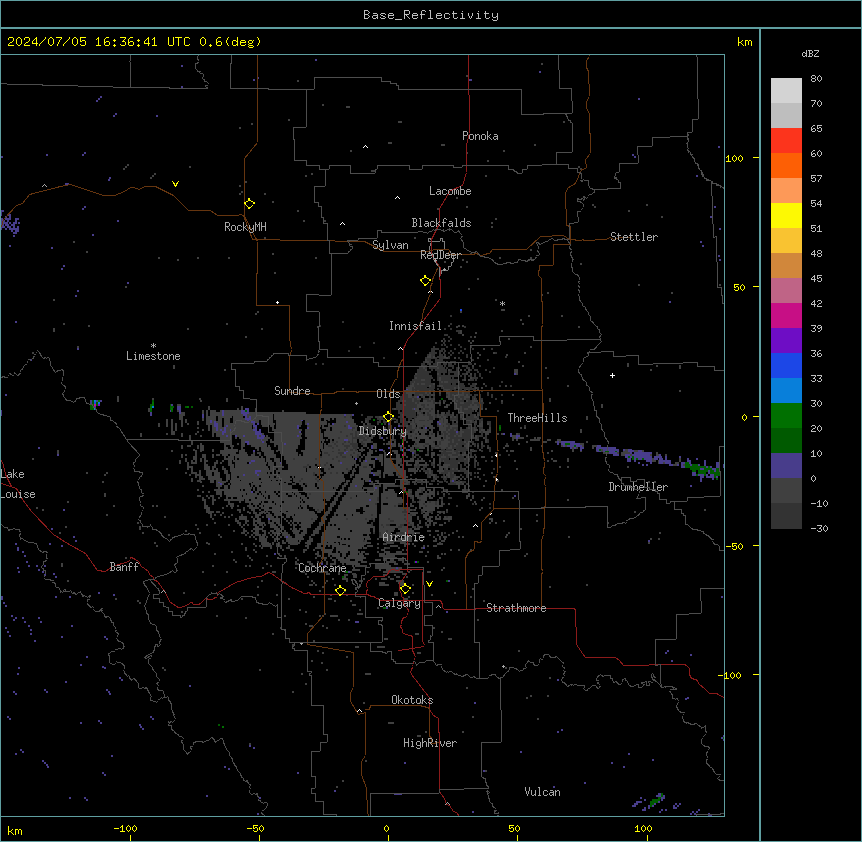Click the Sylvan label on the map

[x=390, y=245]
